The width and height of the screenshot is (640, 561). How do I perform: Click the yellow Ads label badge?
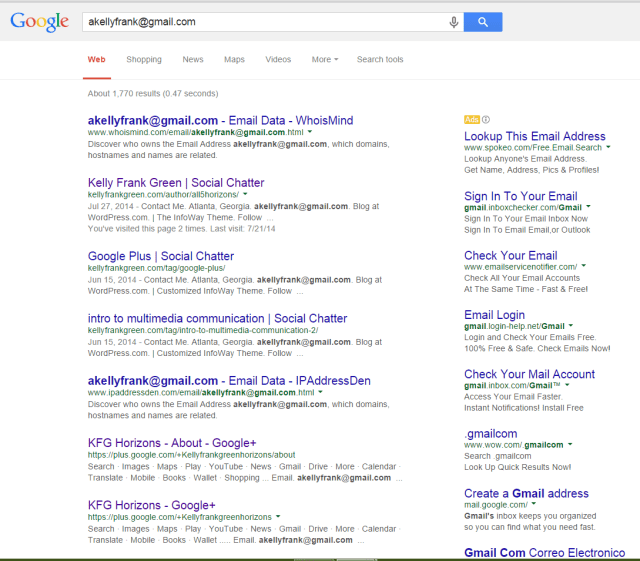point(472,120)
